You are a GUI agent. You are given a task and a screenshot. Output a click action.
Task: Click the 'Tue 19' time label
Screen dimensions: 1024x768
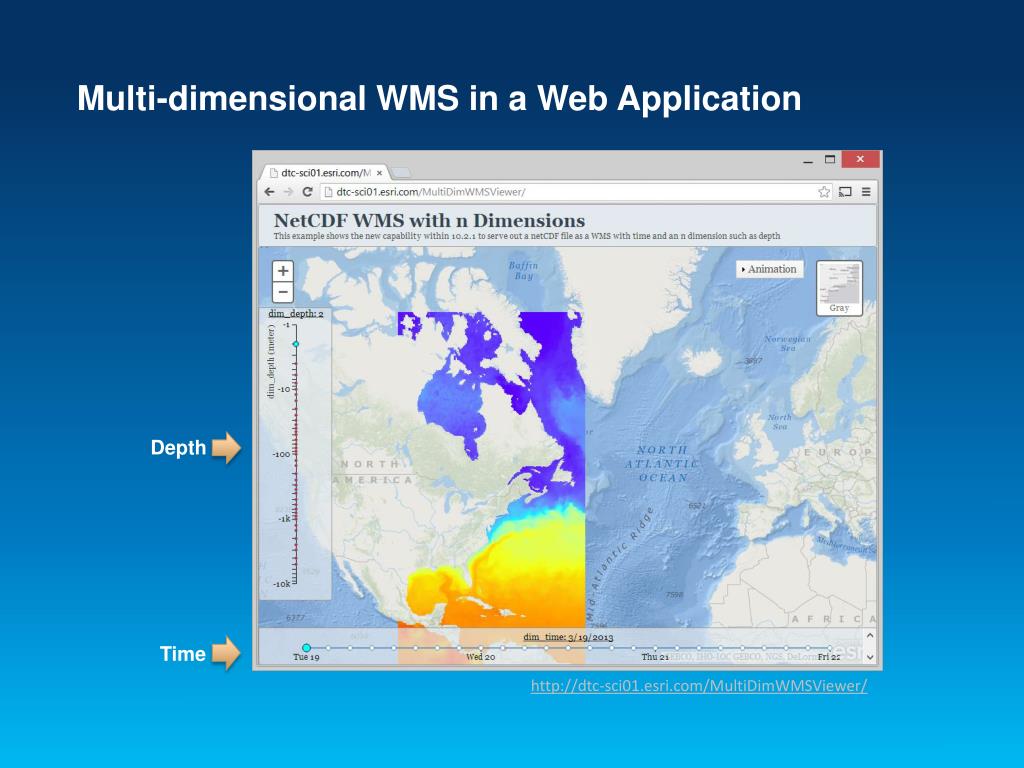306,657
